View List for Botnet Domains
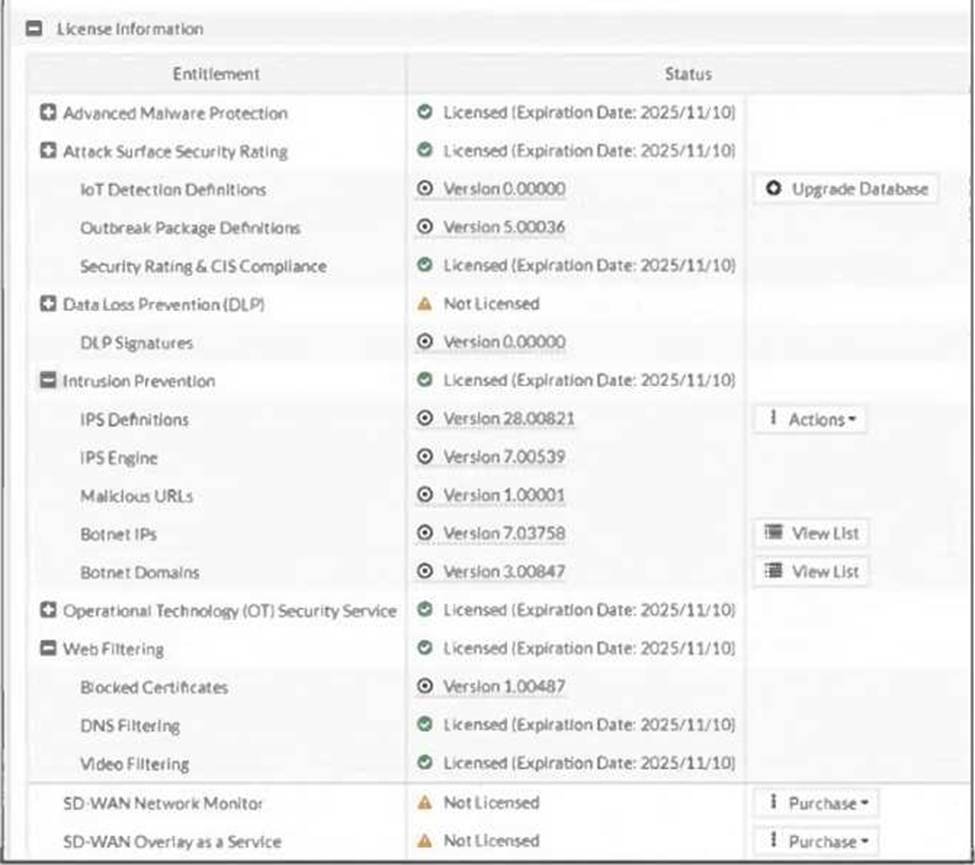This screenshot has height=865, width=975. tap(810, 572)
